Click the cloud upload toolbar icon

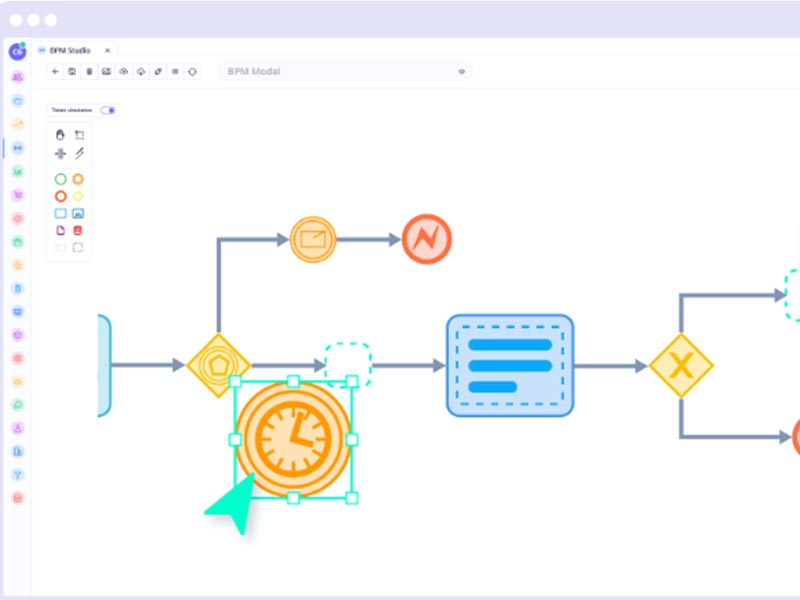(123, 71)
